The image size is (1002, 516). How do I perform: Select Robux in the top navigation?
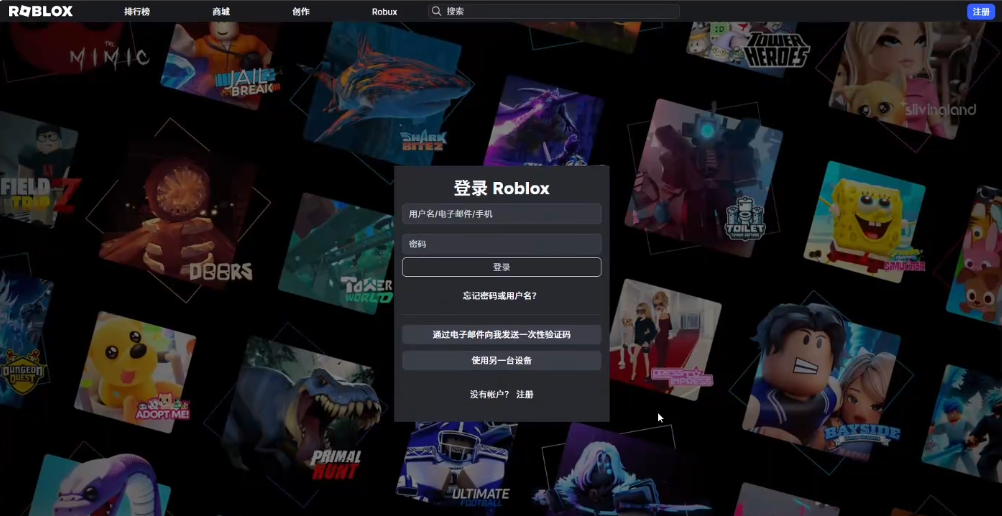coord(384,12)
